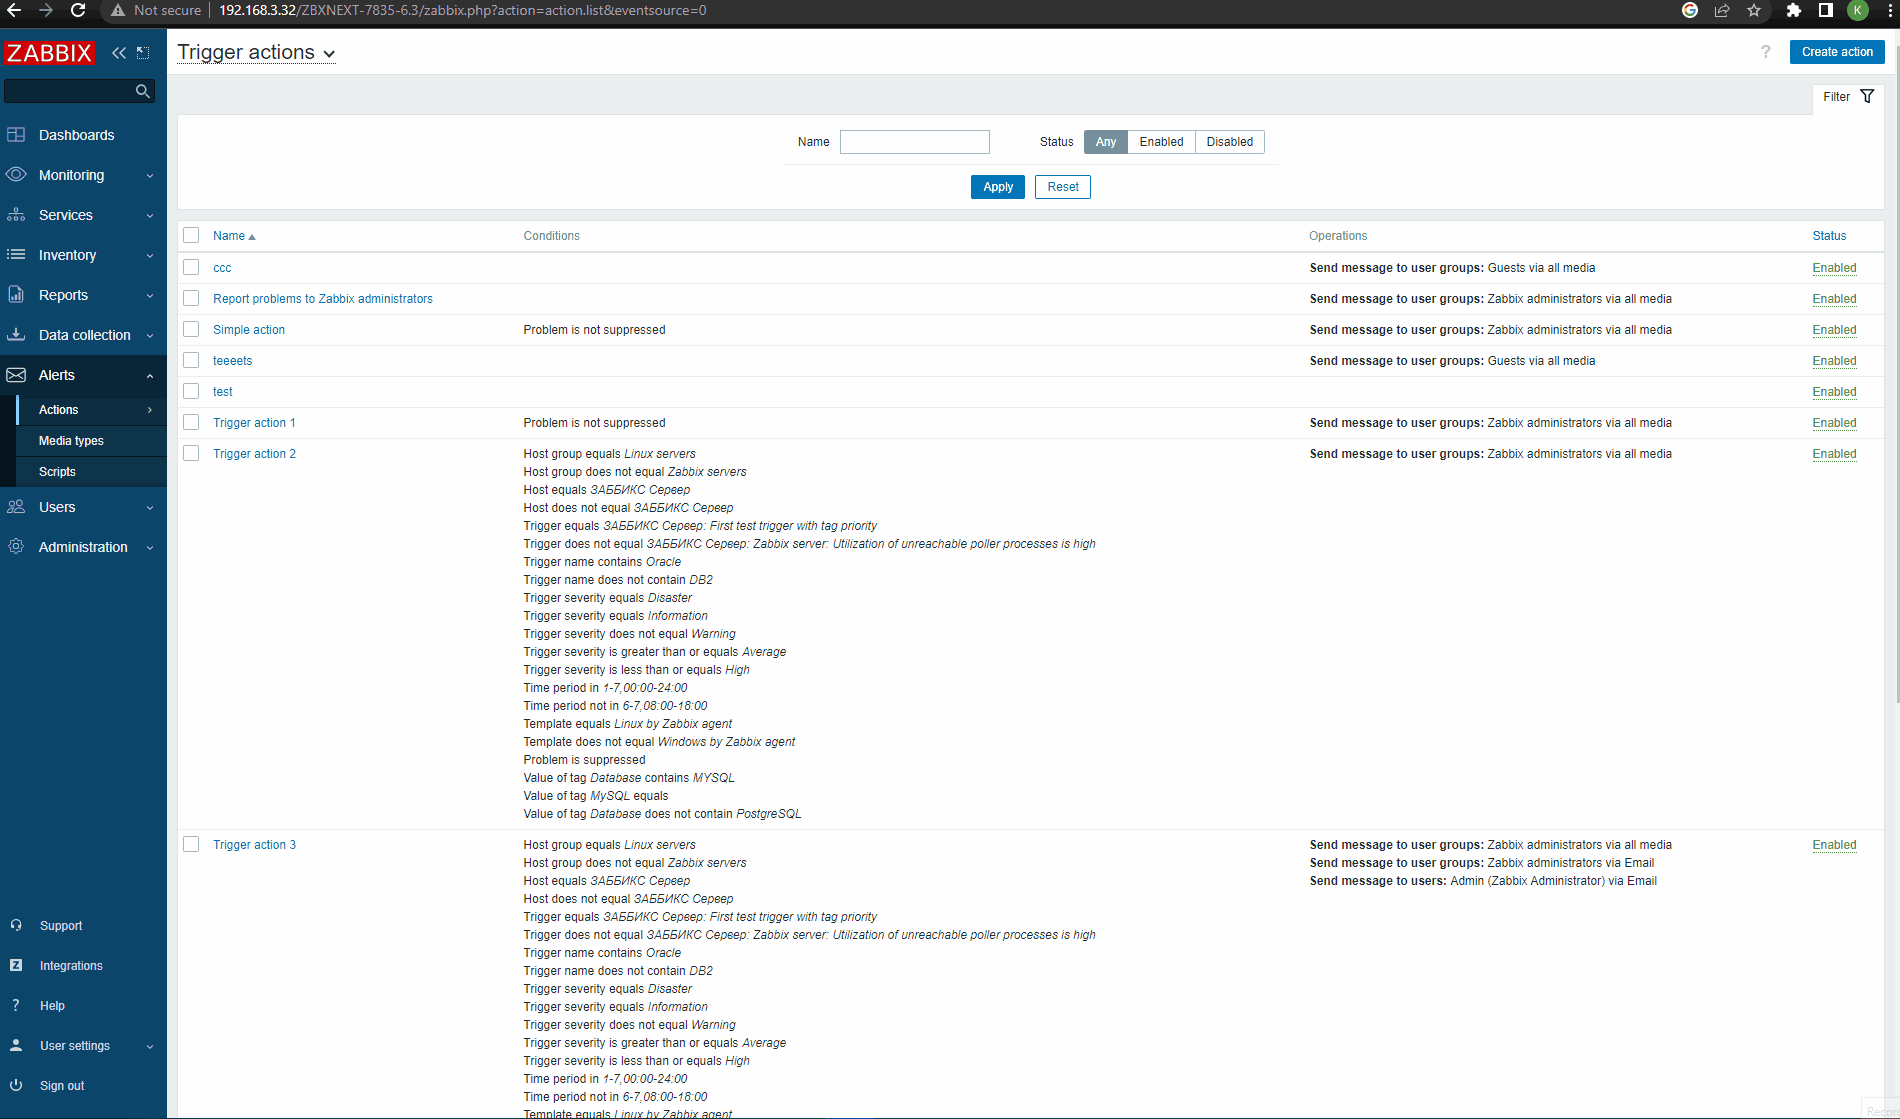Image resolution: width=1900 pixels, height=1119 pixels.
Task: Expand the Users menu chevron
Action: 150,508
